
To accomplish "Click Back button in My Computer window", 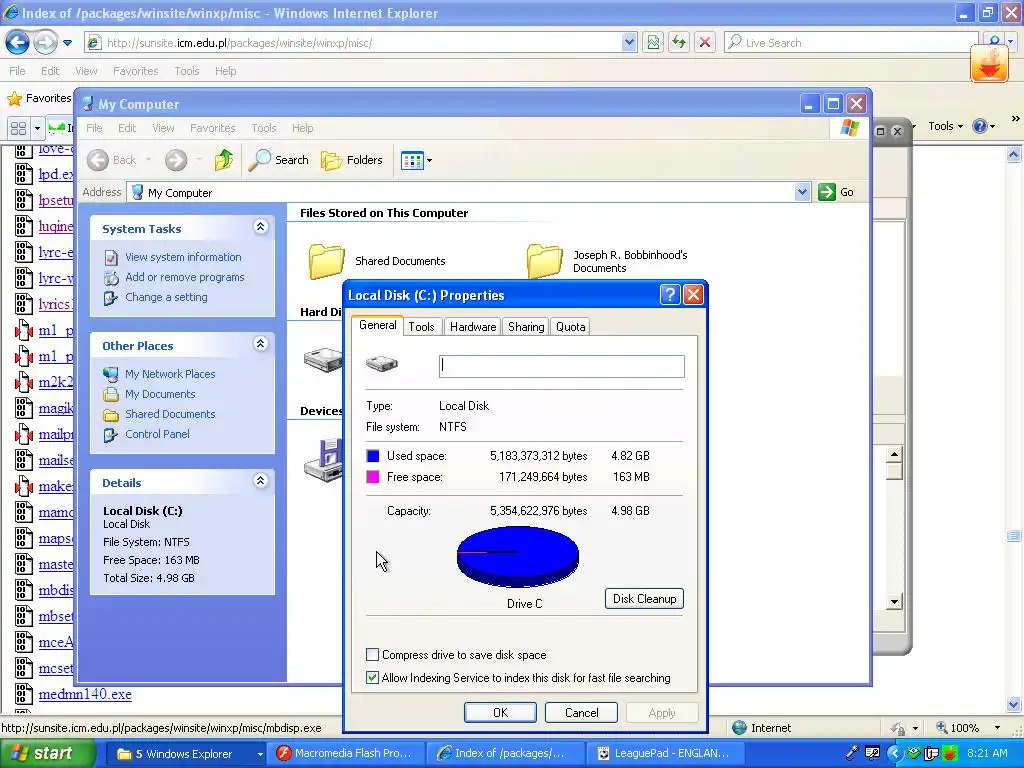I will 112,160.
